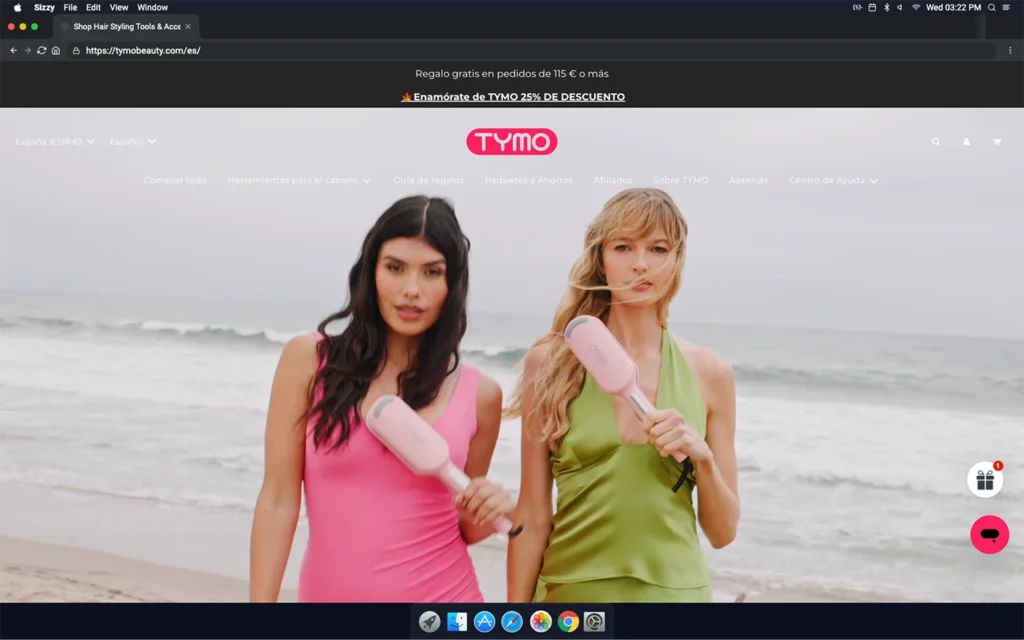Open the Guía de regalos page

428,181
